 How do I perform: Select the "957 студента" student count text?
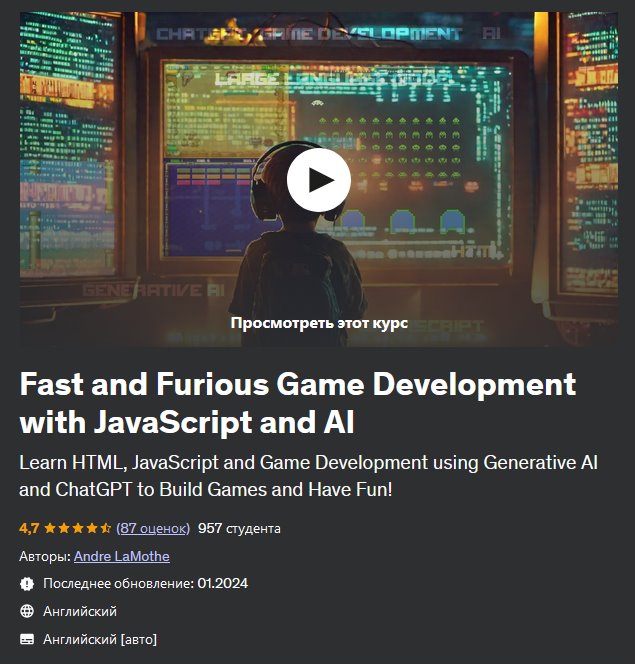pos(239,528)
